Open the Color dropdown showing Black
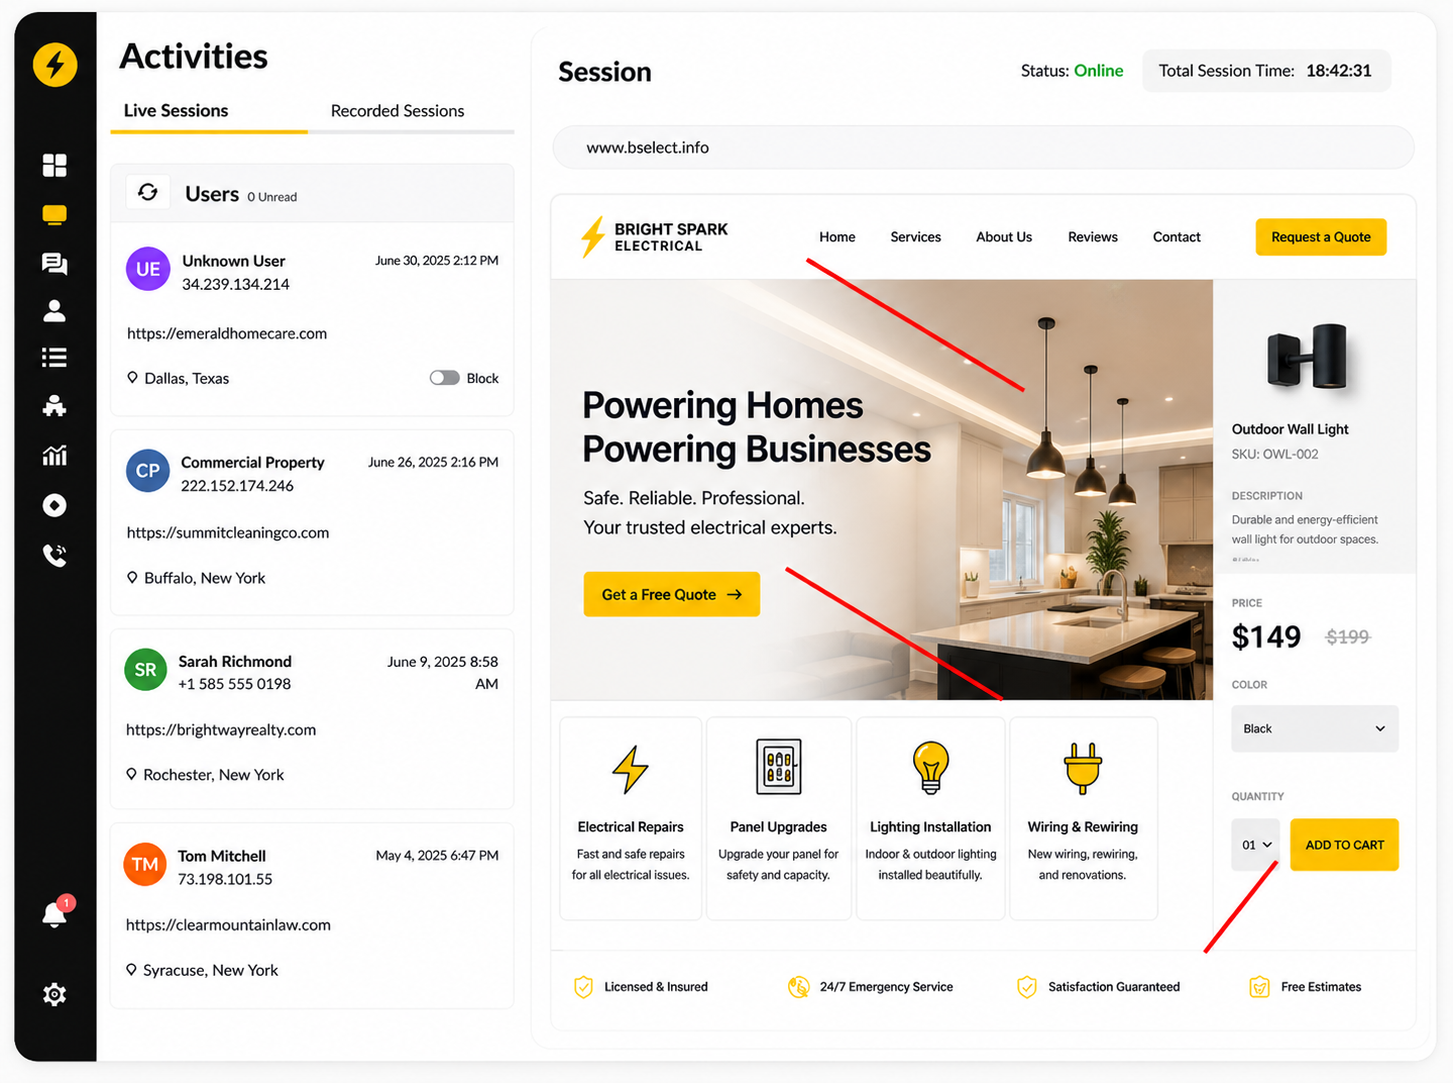1453x1083 pixels. coord(1314,729)
